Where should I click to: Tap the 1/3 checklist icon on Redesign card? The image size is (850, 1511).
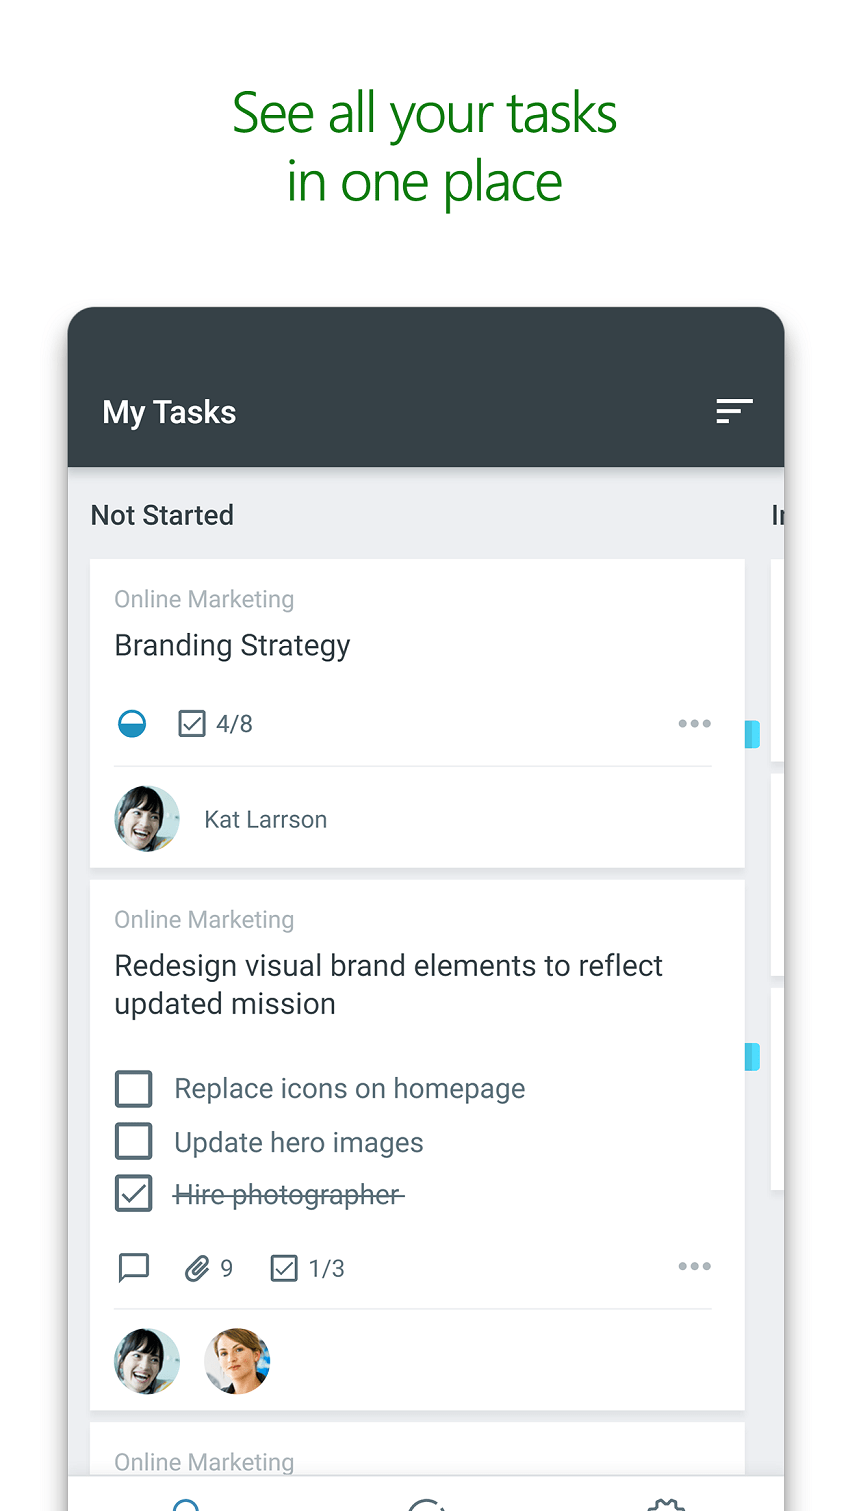(284, 1268)
